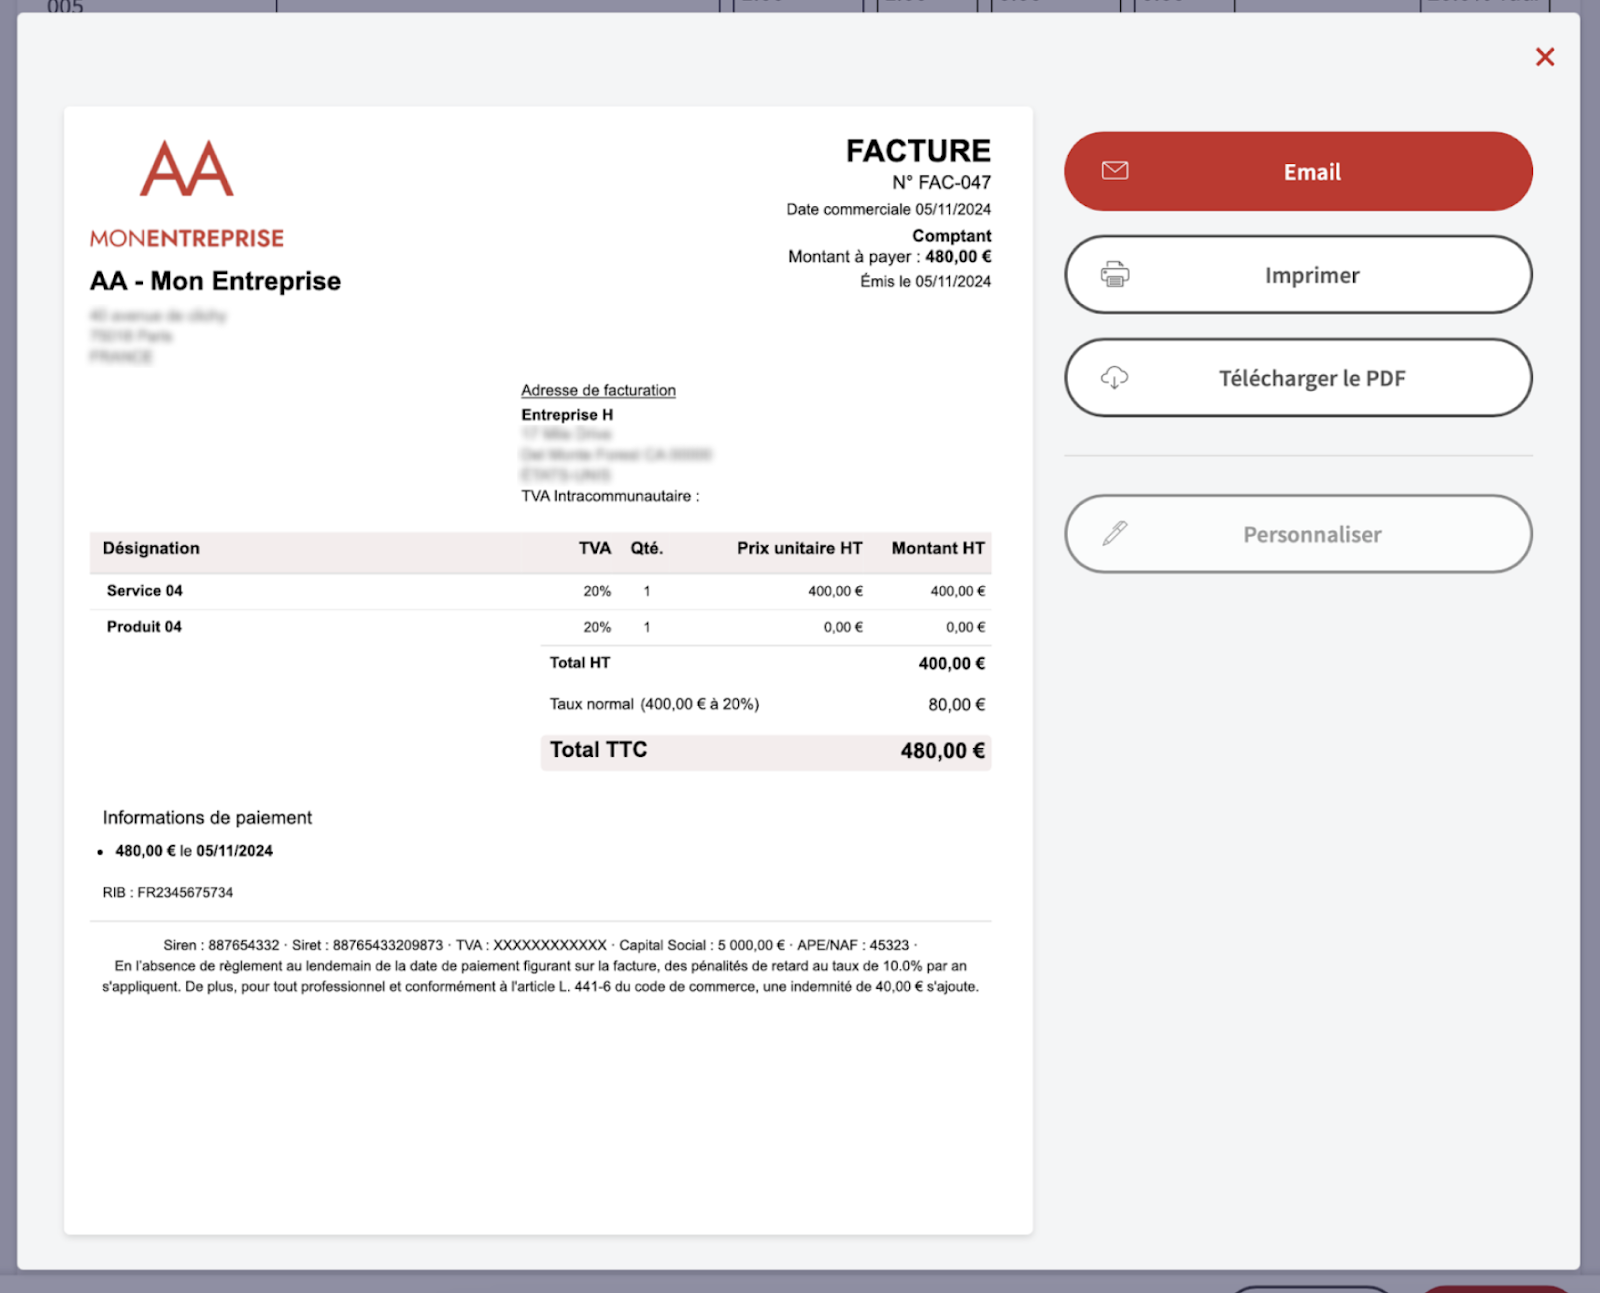Select the 'AA - Mon Entreprise' heading

[215, 281]
